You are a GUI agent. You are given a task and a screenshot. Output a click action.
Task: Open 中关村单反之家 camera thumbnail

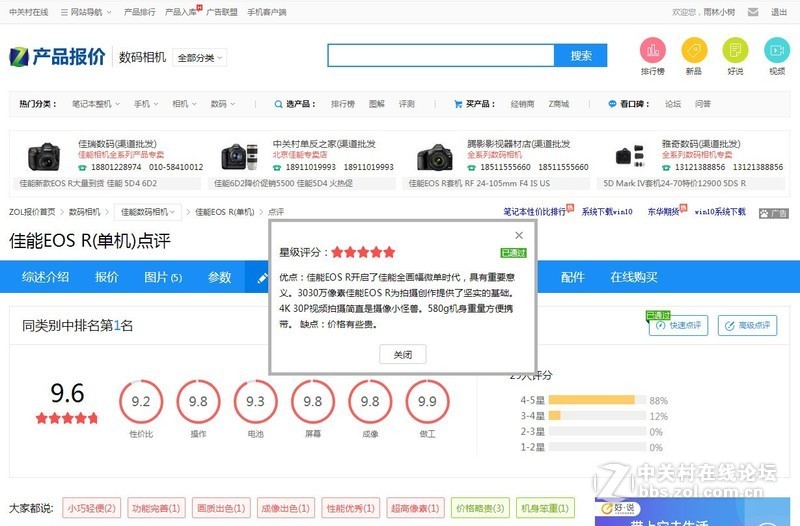(239, 156)
